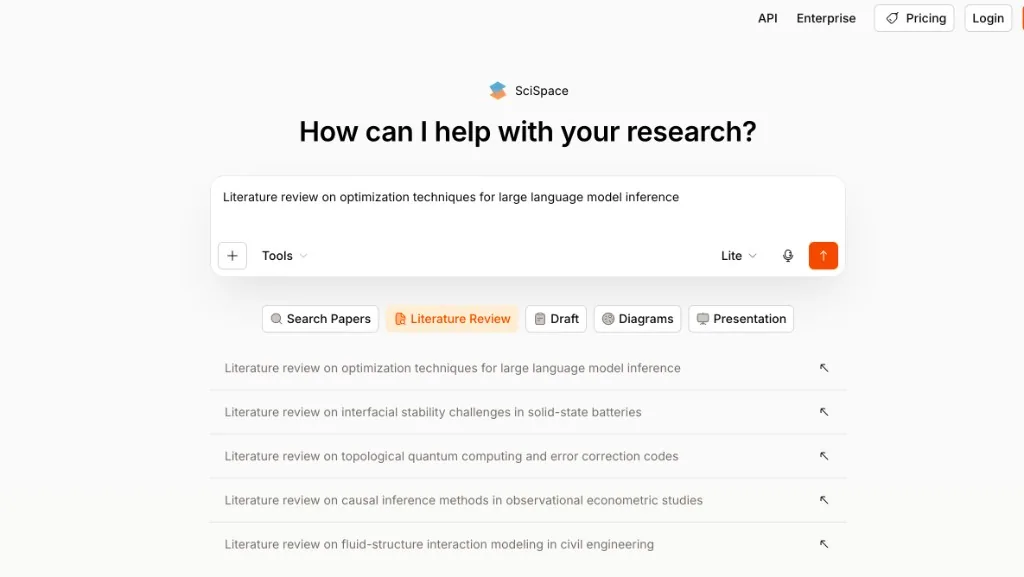Screen dimensions: 1024x577
Task: Use arrow icon for quantum computing suggestion
Action: click(824, 456)
